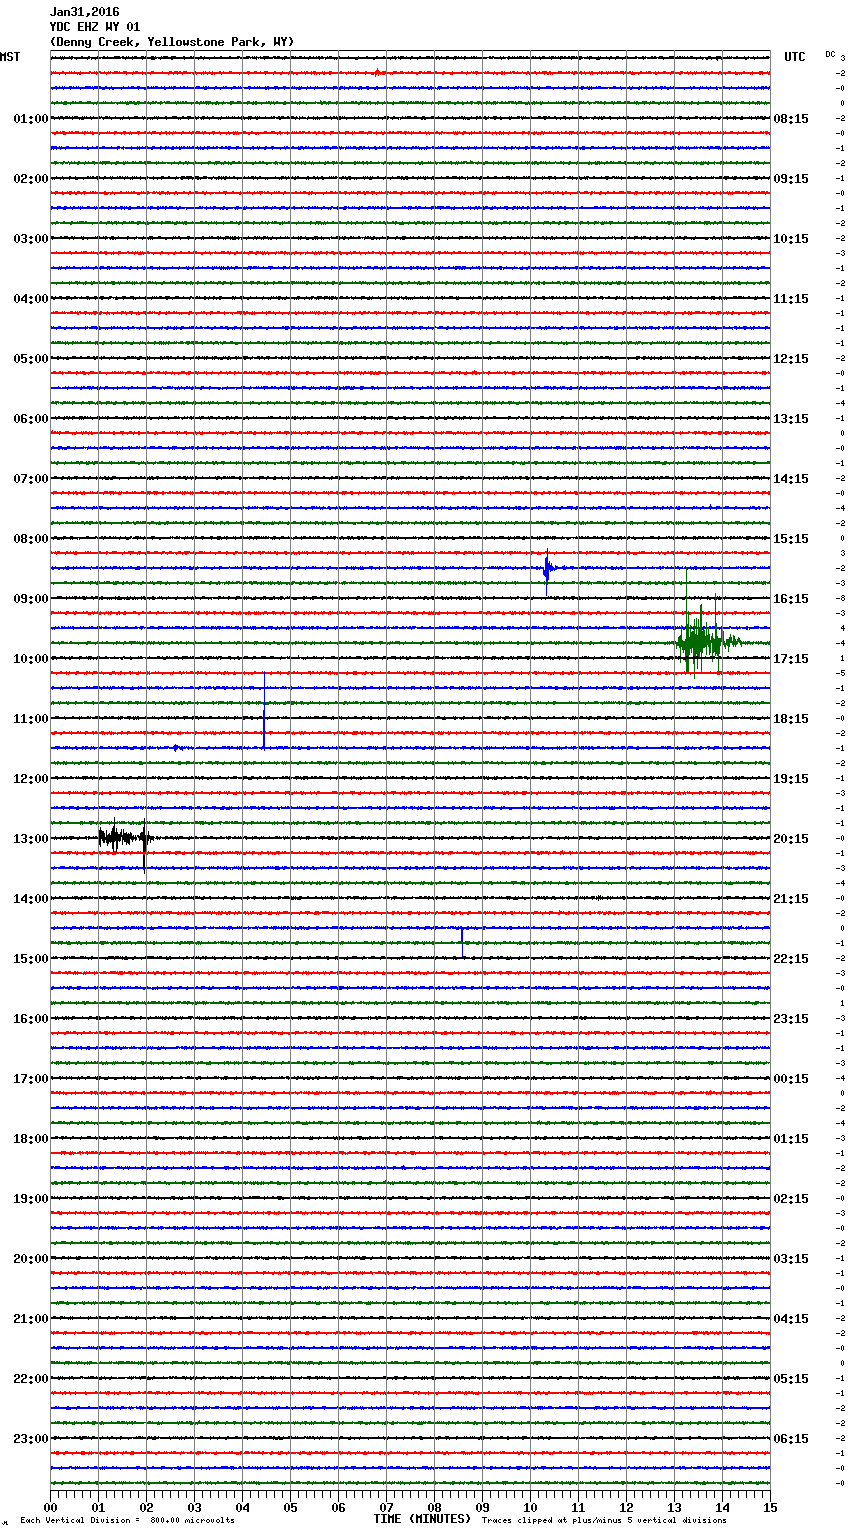The height and width of the screenshot is (1534, 850).
Task: Click the small spike between 14:00 and 15:00 MST
Action: pos(462,942)
